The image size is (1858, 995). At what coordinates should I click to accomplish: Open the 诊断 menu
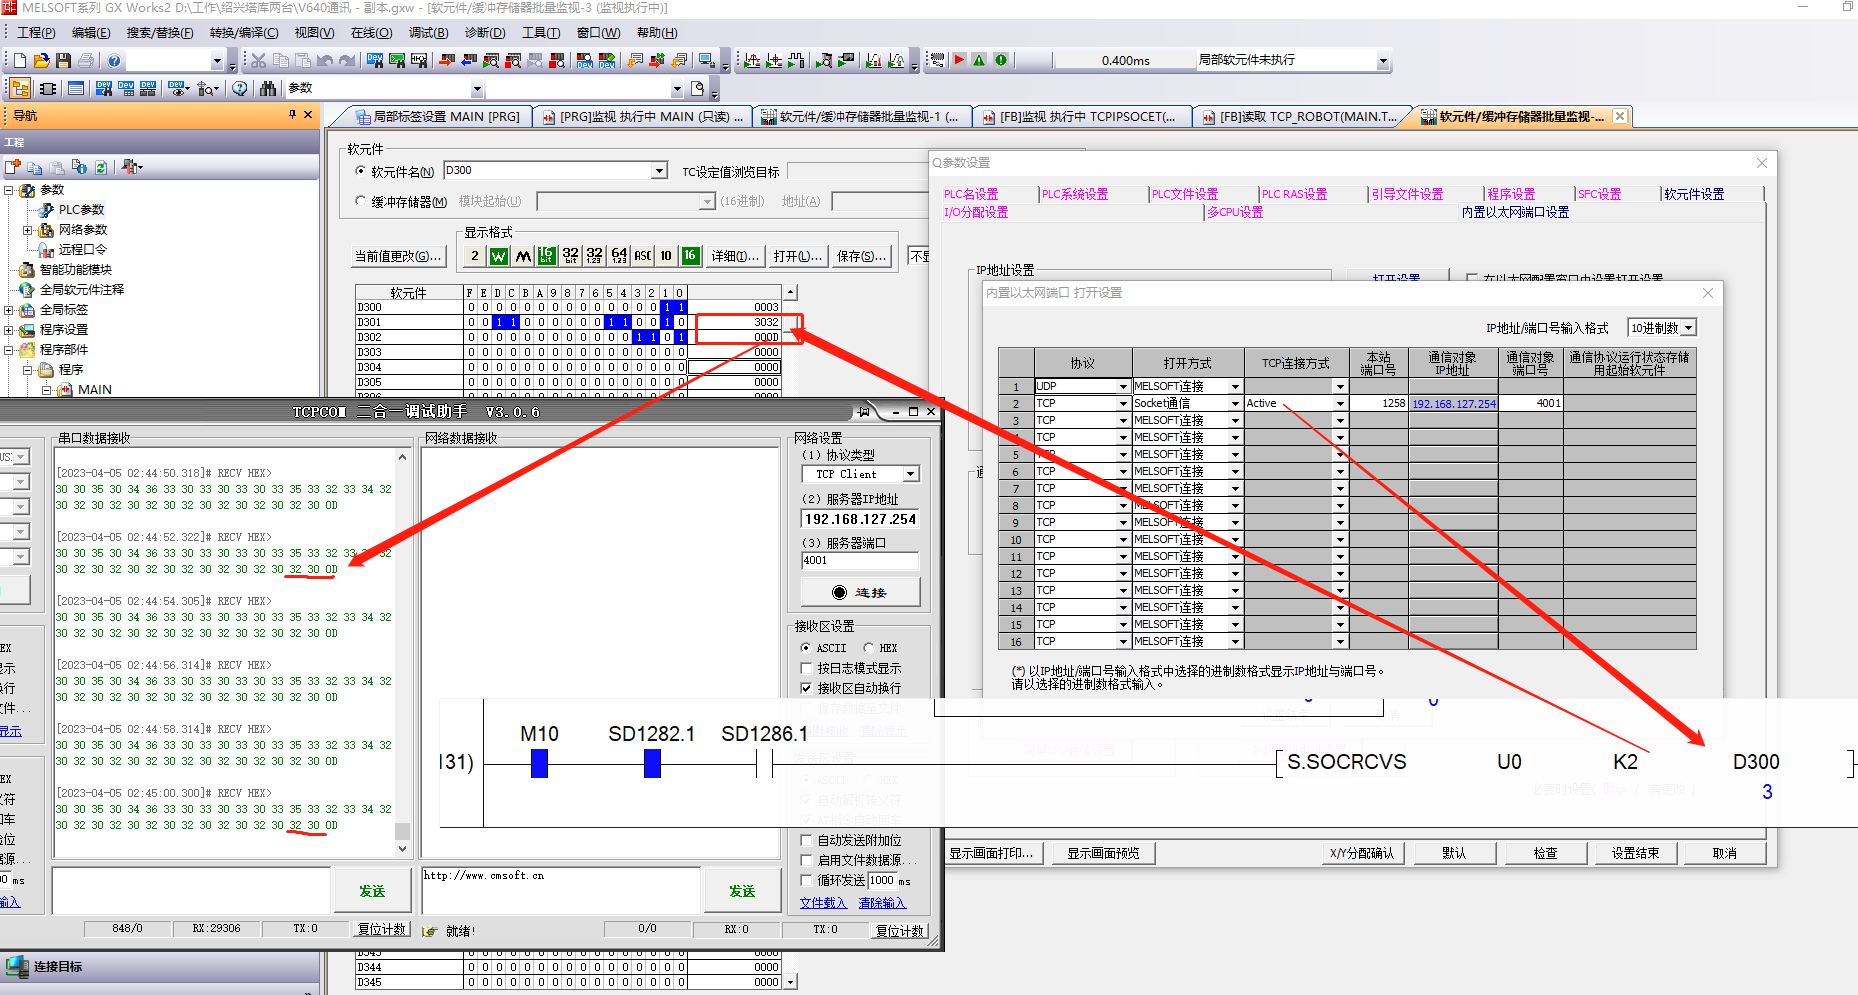point(484,33)
